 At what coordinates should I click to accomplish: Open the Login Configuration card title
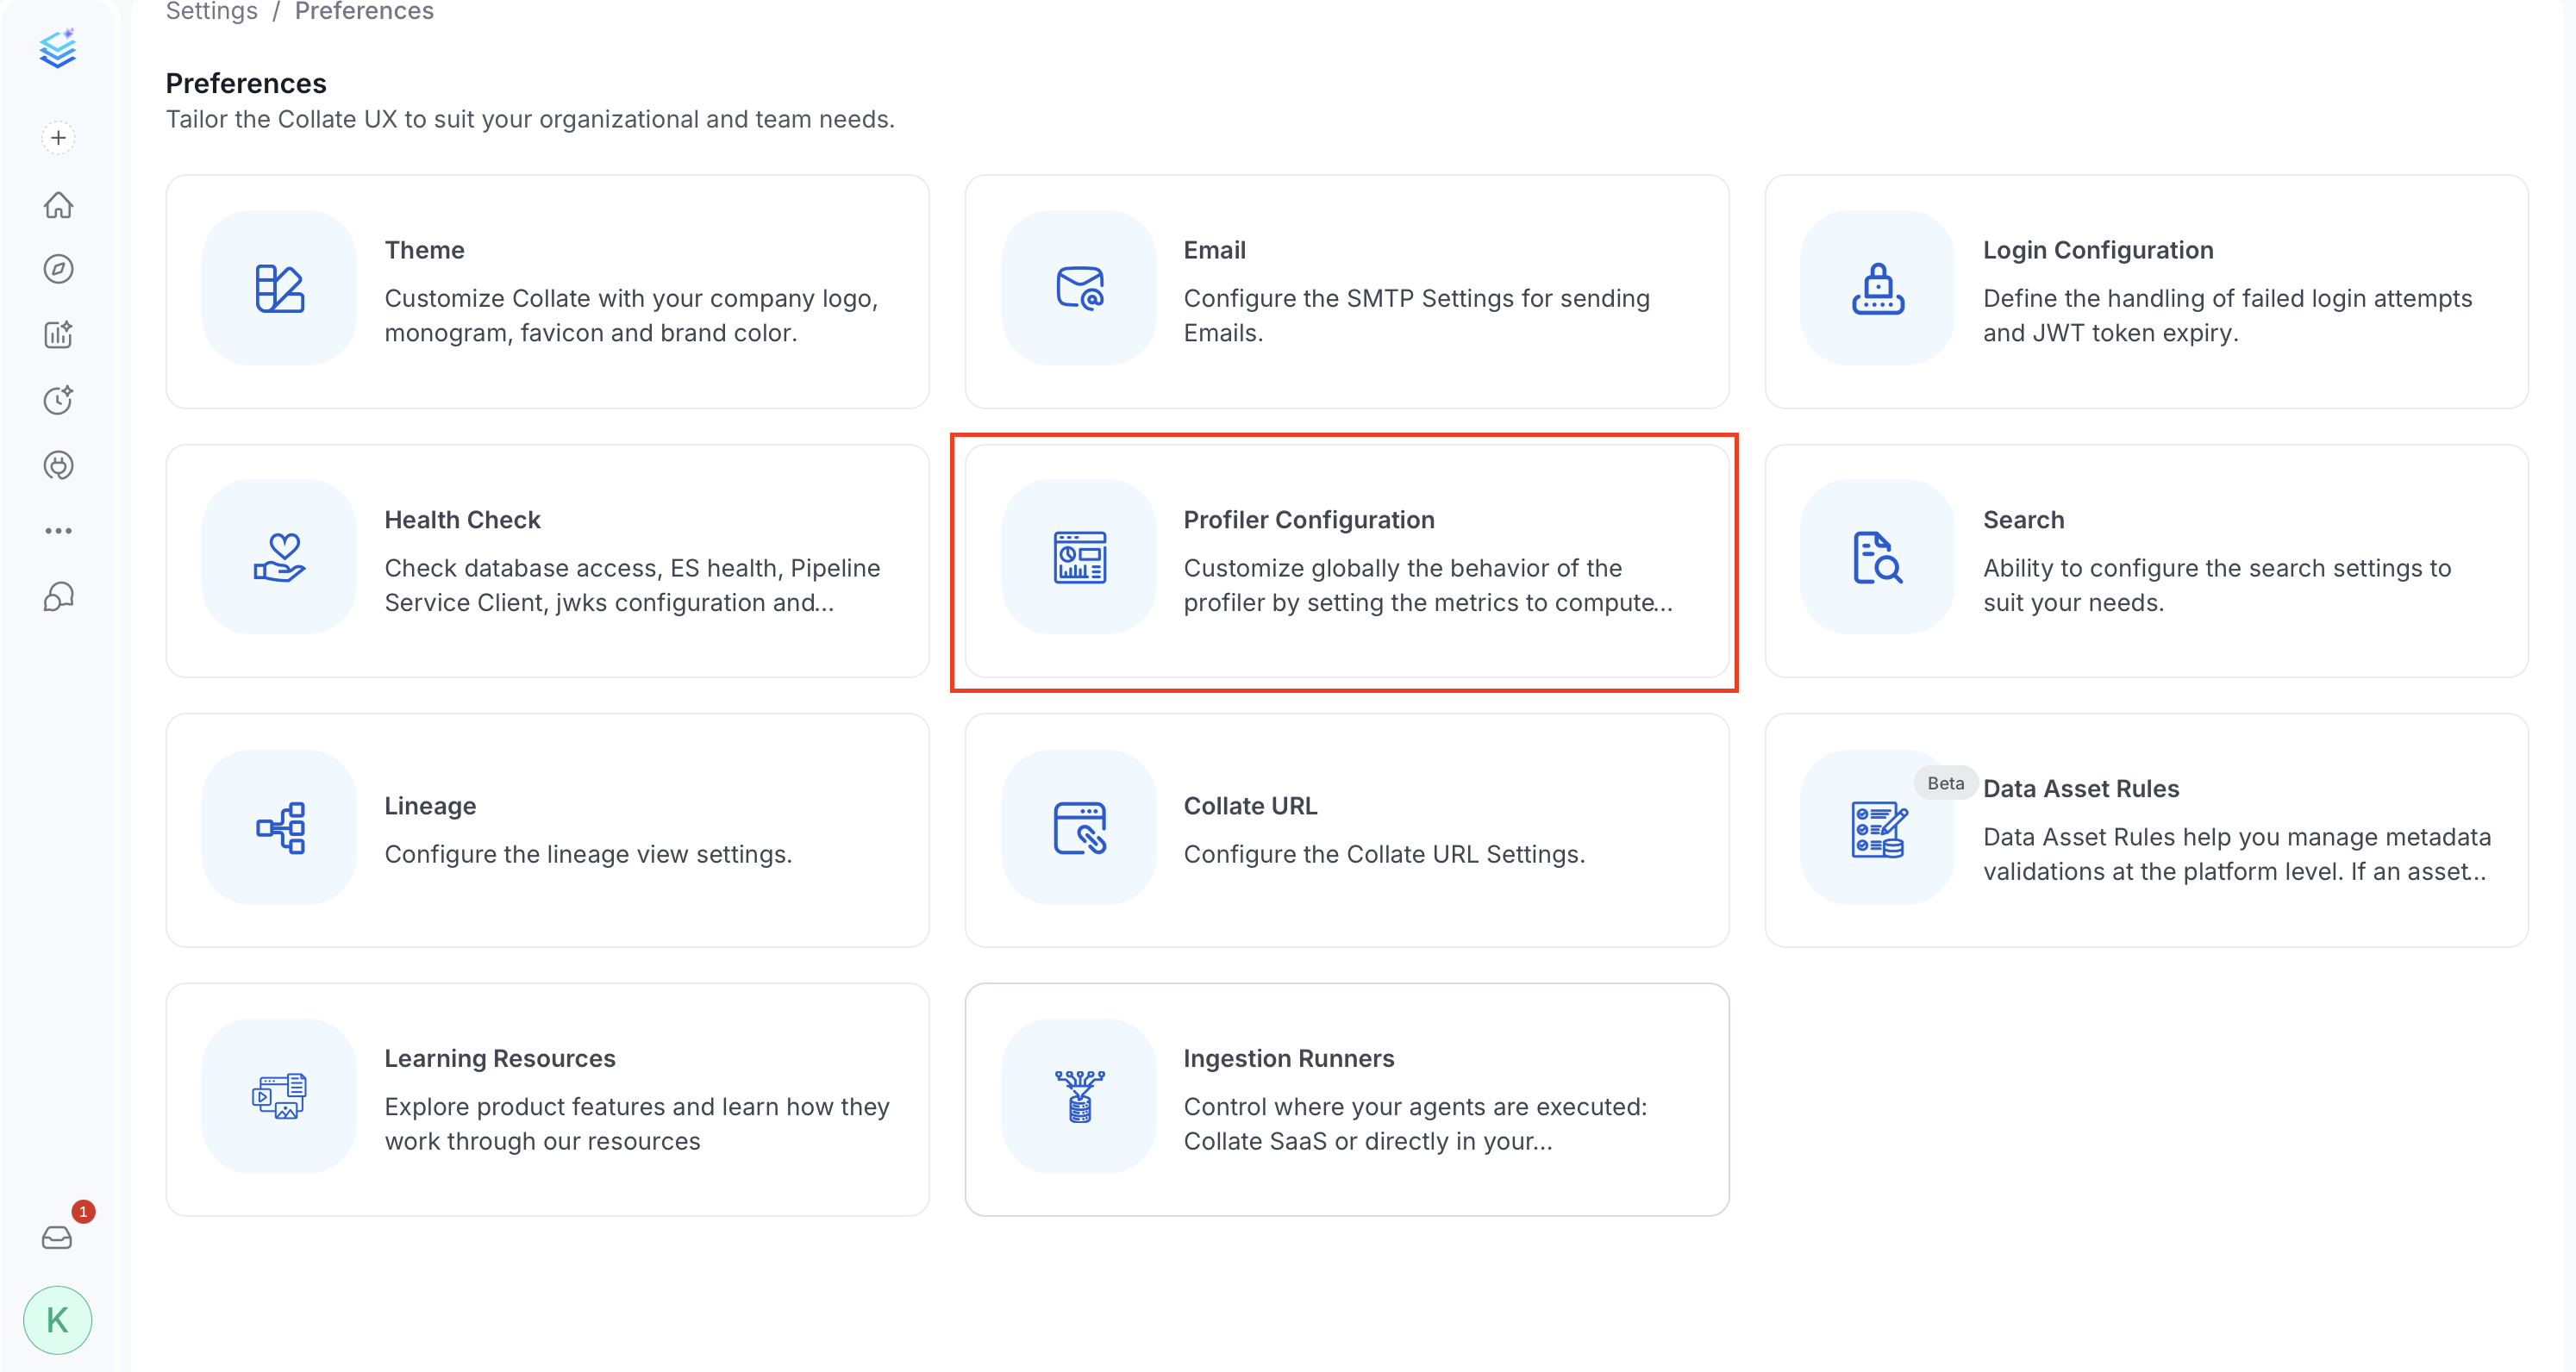coord(2098,250)
